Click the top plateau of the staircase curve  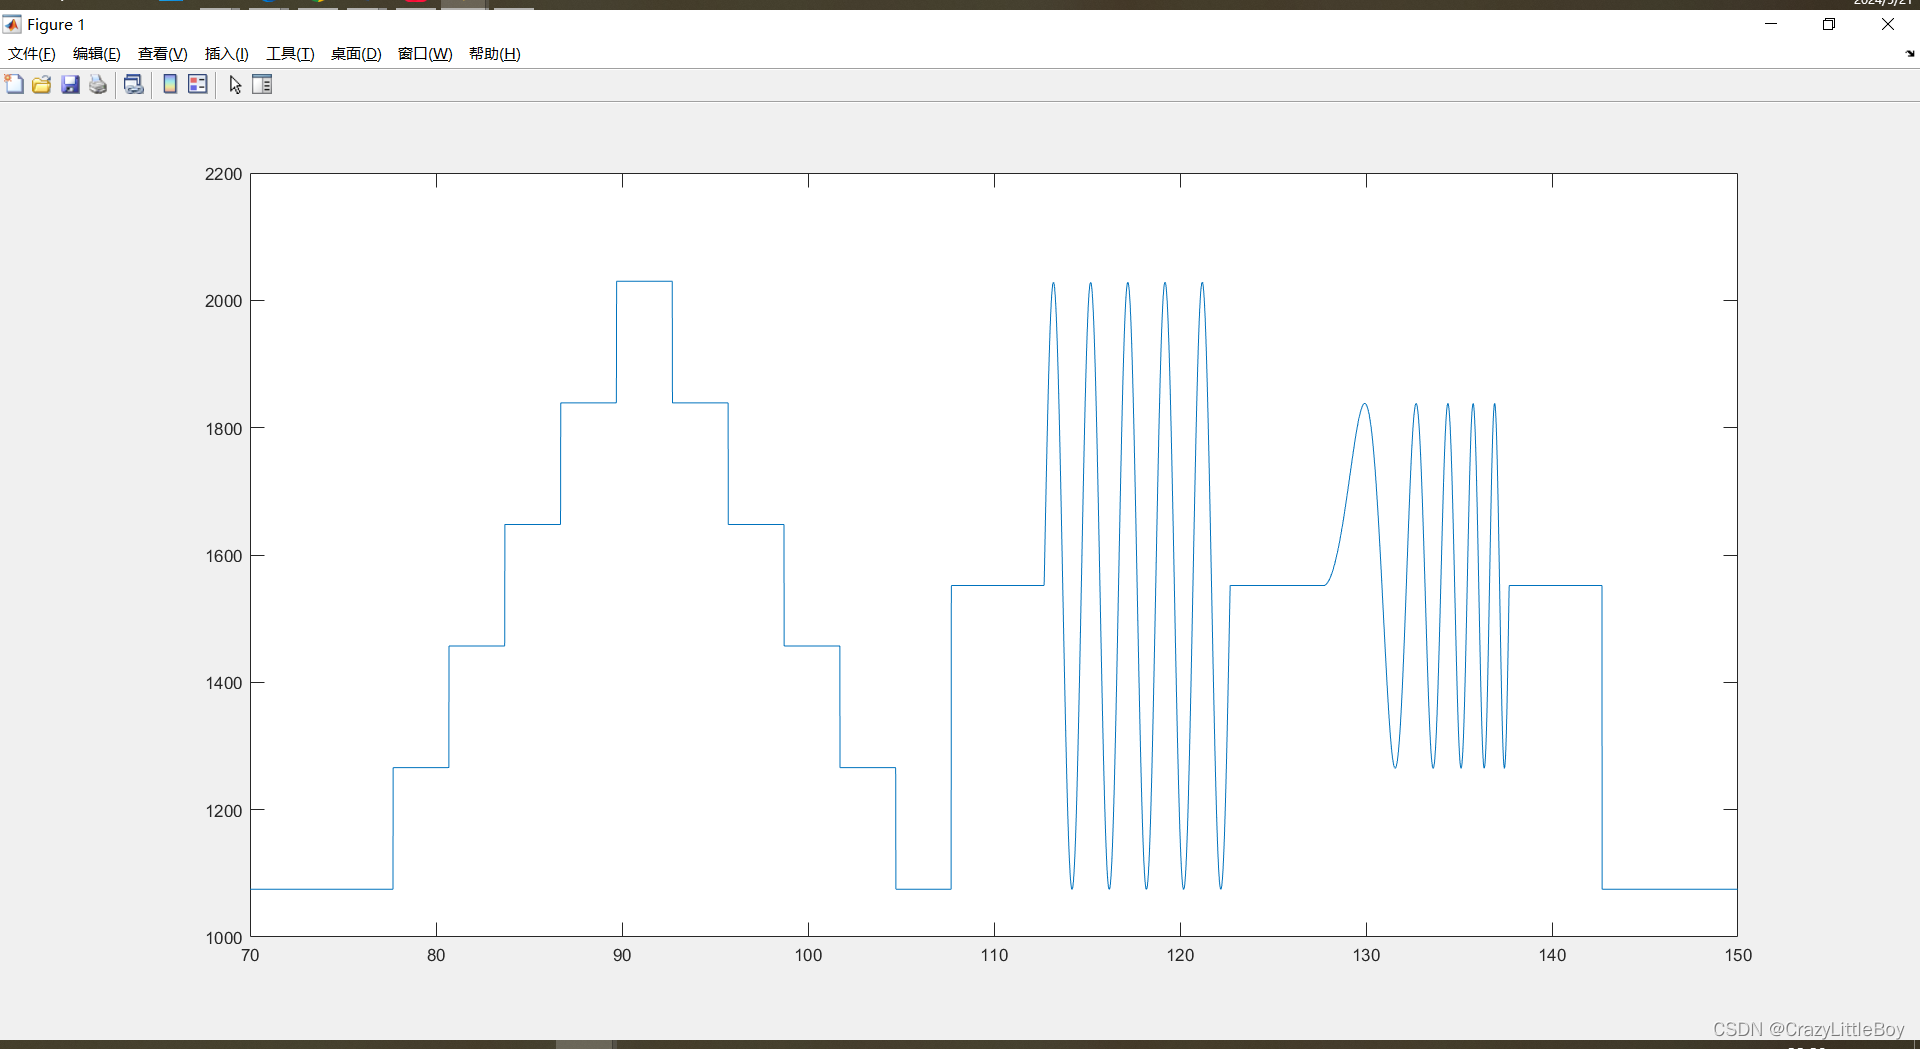[x=644, y=282]
